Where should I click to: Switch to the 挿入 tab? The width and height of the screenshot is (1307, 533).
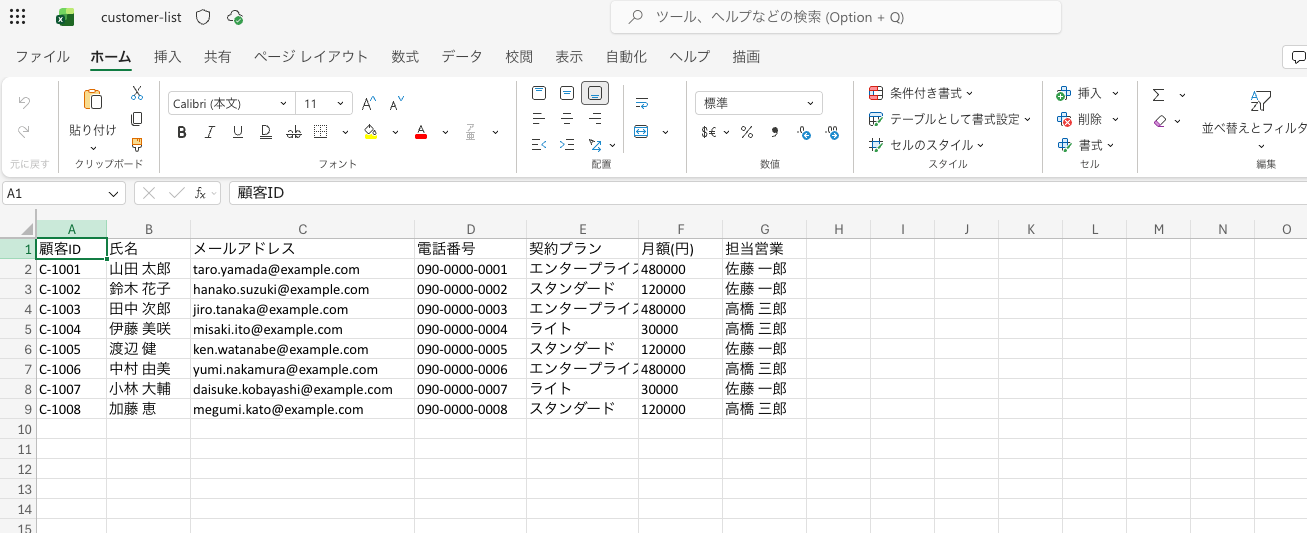click(x=167, y=57)
